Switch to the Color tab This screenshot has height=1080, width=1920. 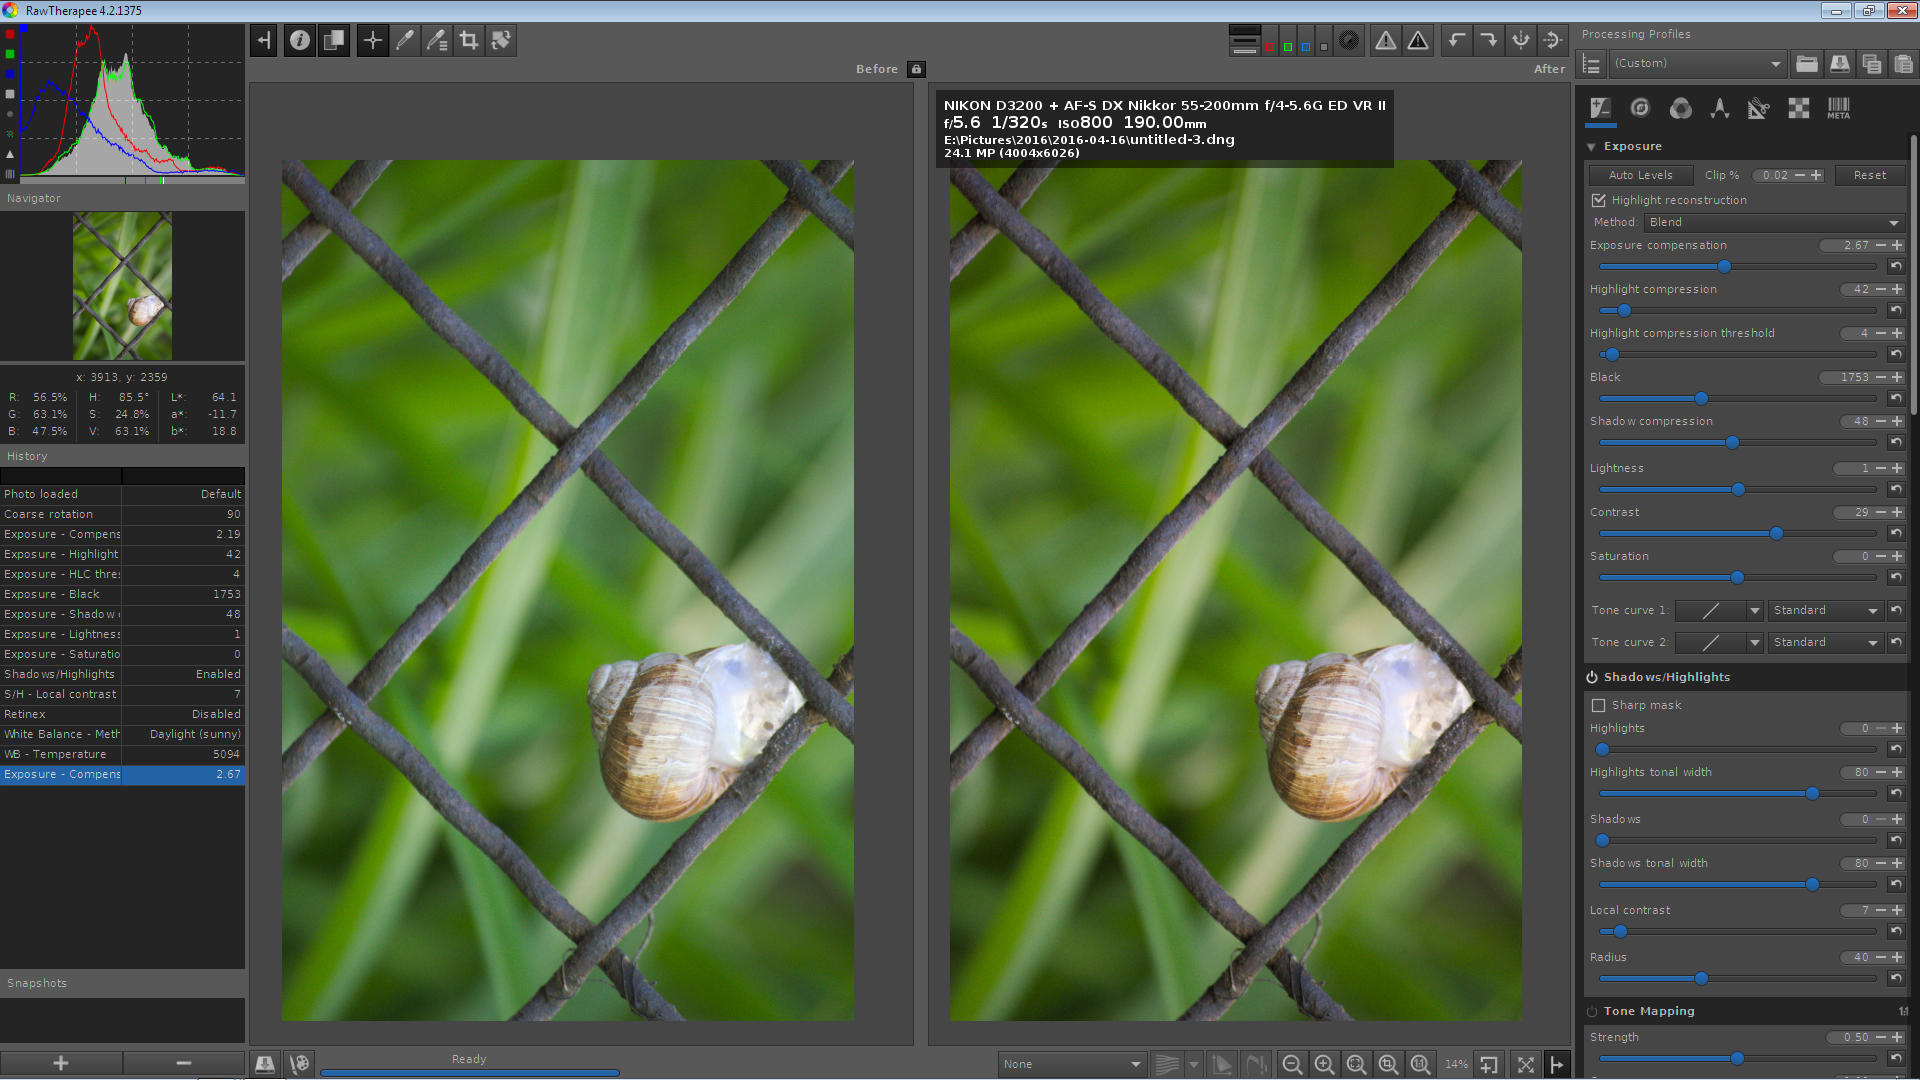1680,108
